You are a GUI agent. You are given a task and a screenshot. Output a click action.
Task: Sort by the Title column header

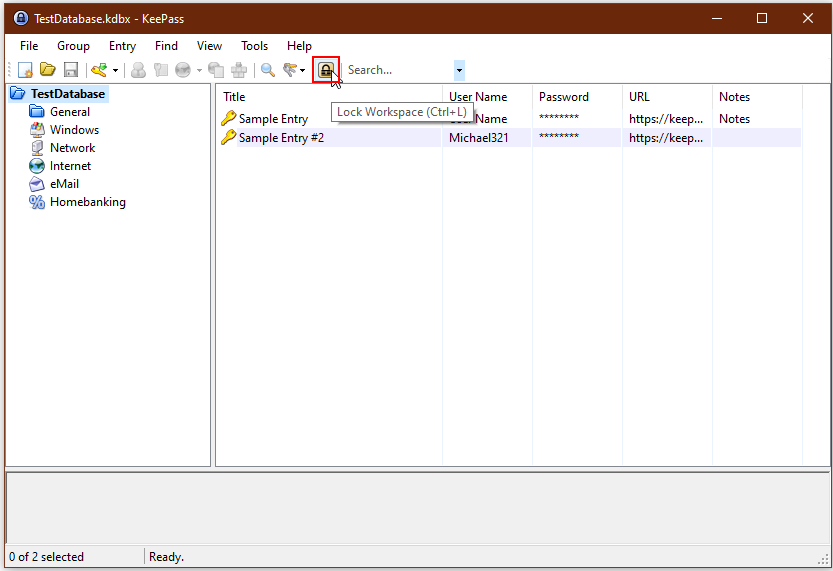pyautogui.click(x=329, y=97)
